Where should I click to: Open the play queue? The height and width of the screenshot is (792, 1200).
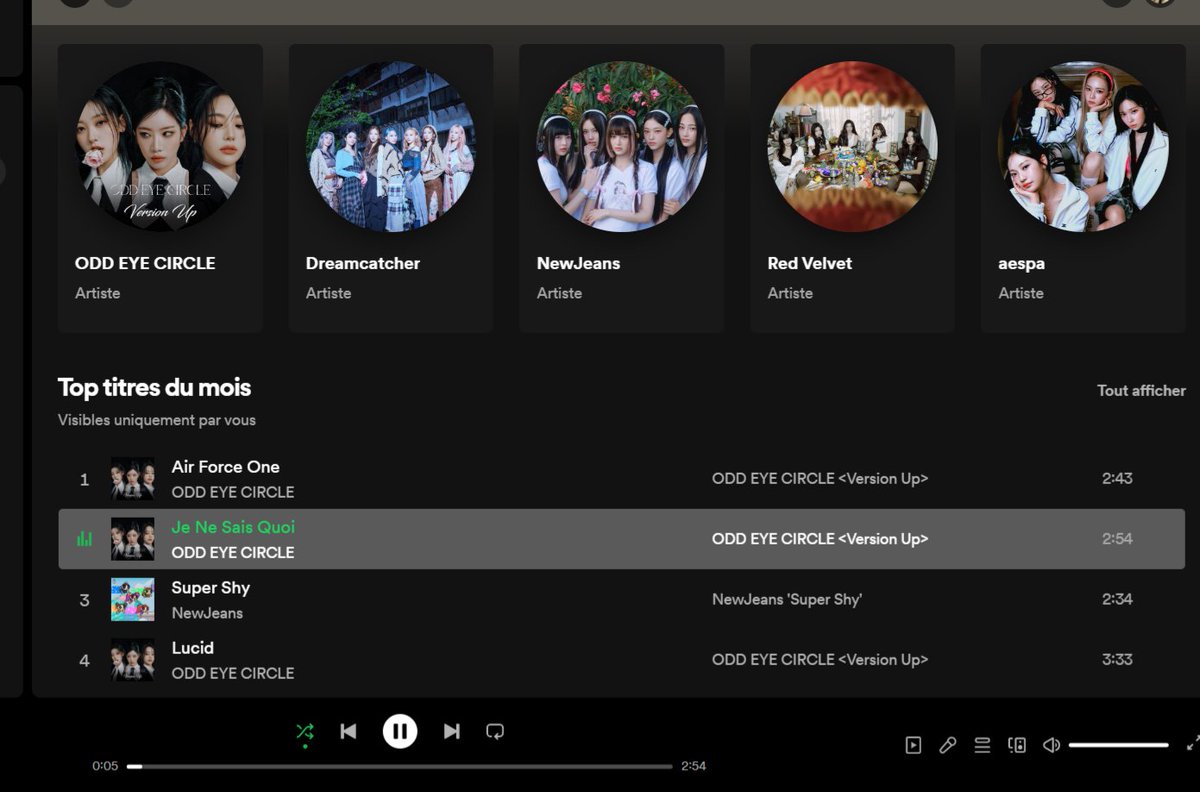pyautogui.click(x=982, y=745)
